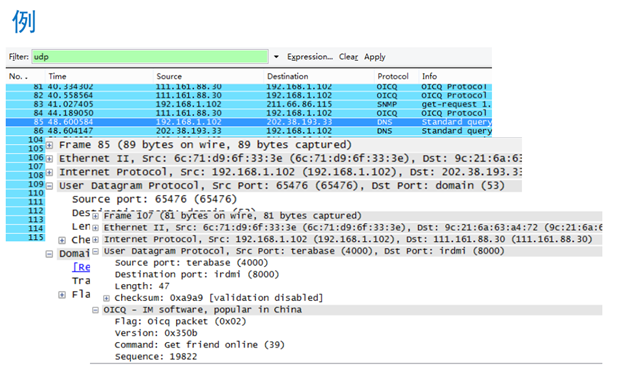Open the Expression... filter builder
This screenshot has height=371, width=640.
(x=310, y=57)
